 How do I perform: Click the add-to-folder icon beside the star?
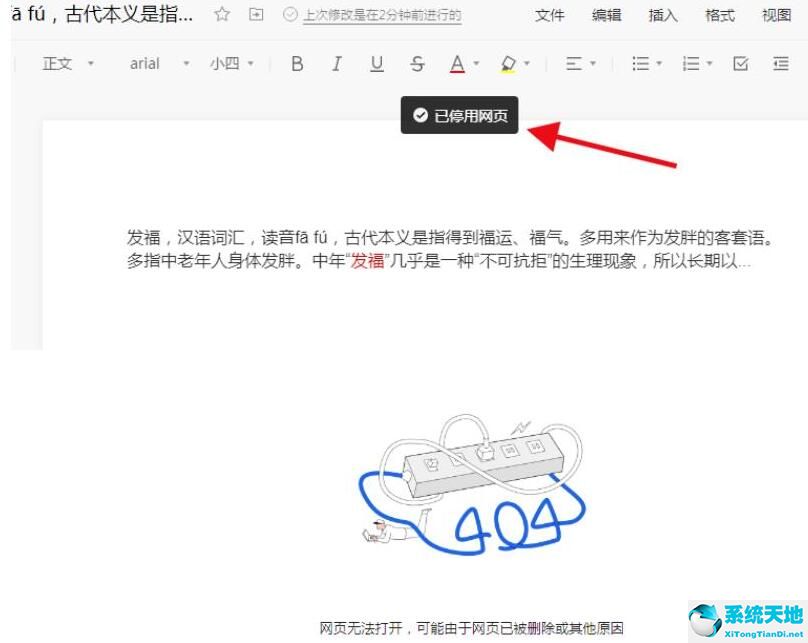point(256,15)
